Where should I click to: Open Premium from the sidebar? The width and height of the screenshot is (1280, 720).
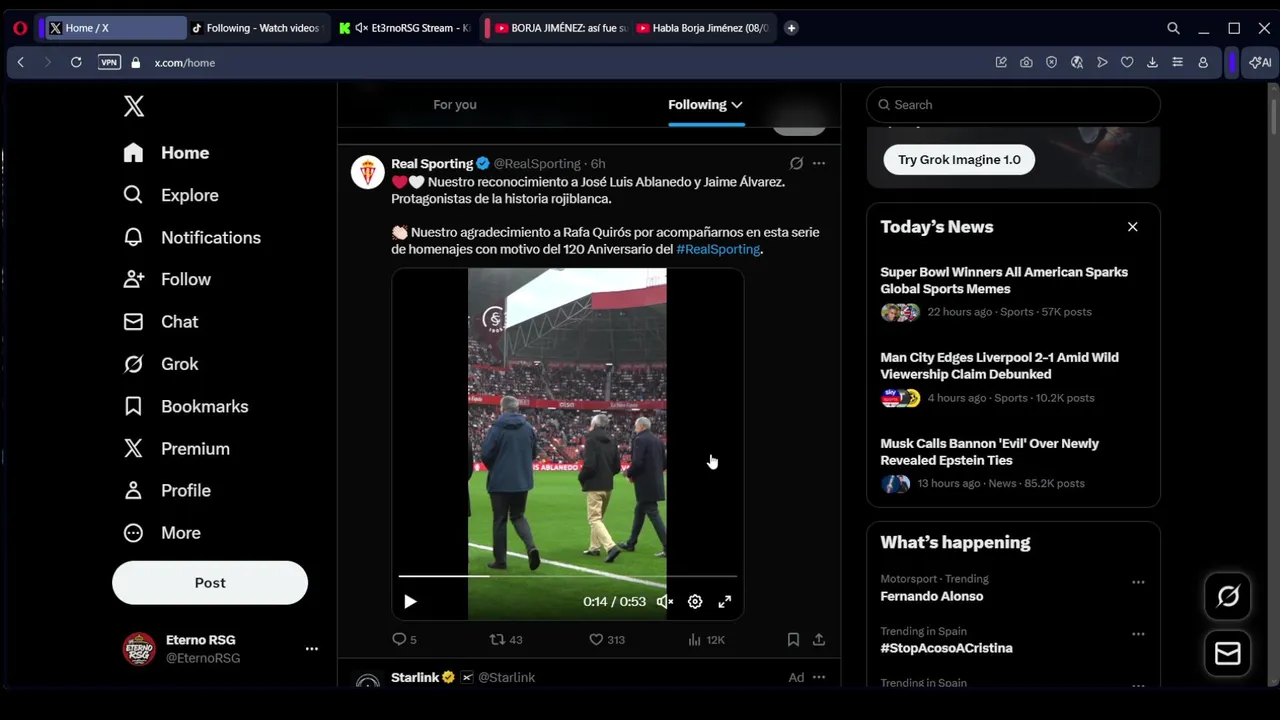[x=176, y=448]
